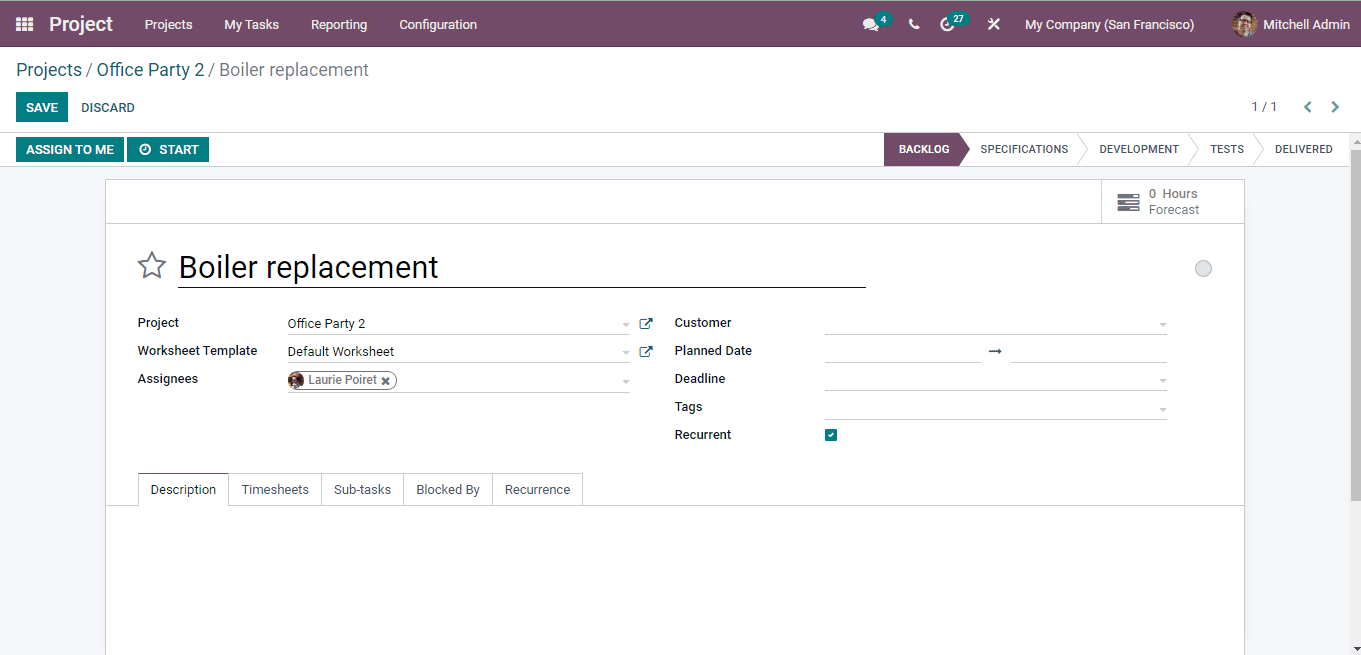Image resolution: width=1361 pixels, height=655 pixels.
Task: Switch to the Timesheets tab
Action: (x=274, y=489)
